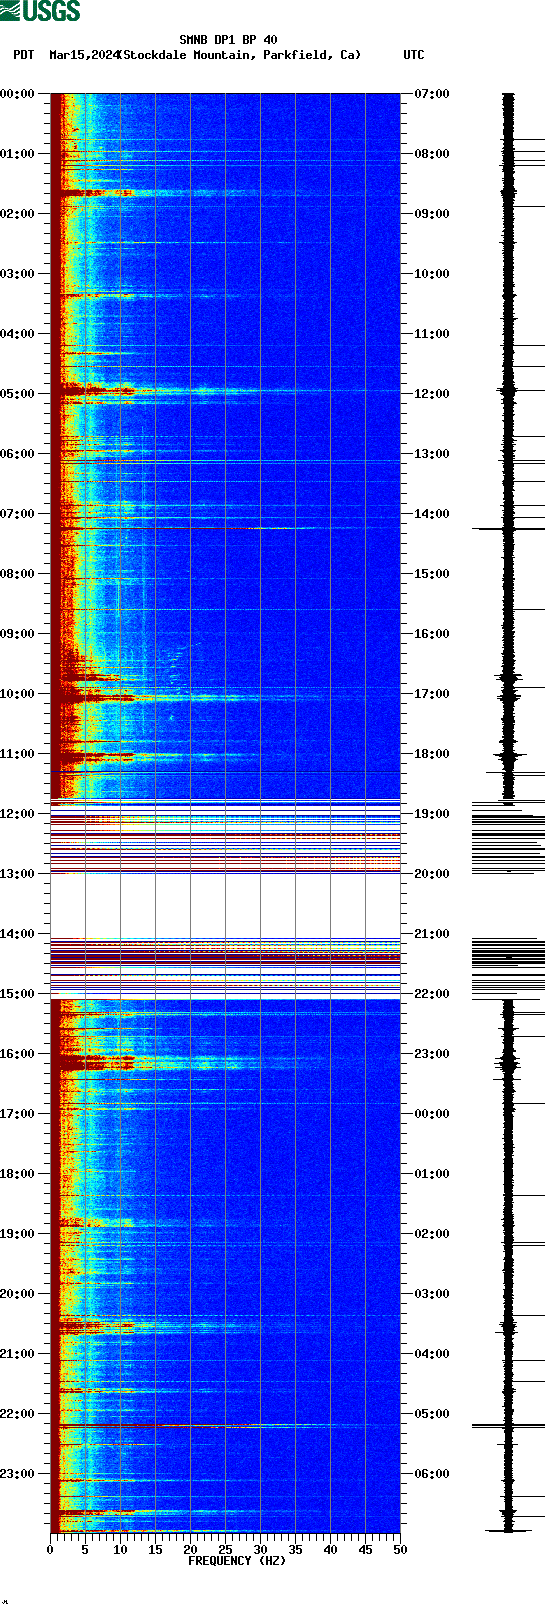Click the FREQUENCY (HZ) axis label
This screenshot has width=552, height=1613.
point(237,1561)
